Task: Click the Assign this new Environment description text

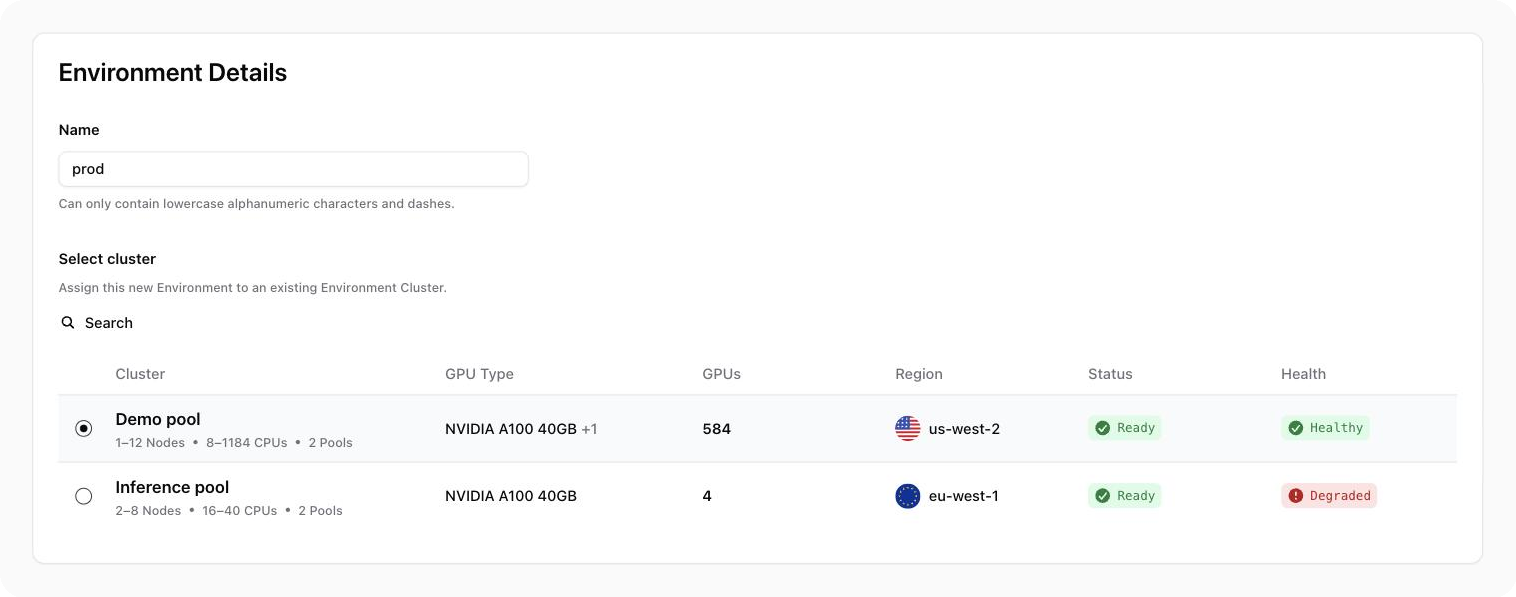Action: coord(252,288)
